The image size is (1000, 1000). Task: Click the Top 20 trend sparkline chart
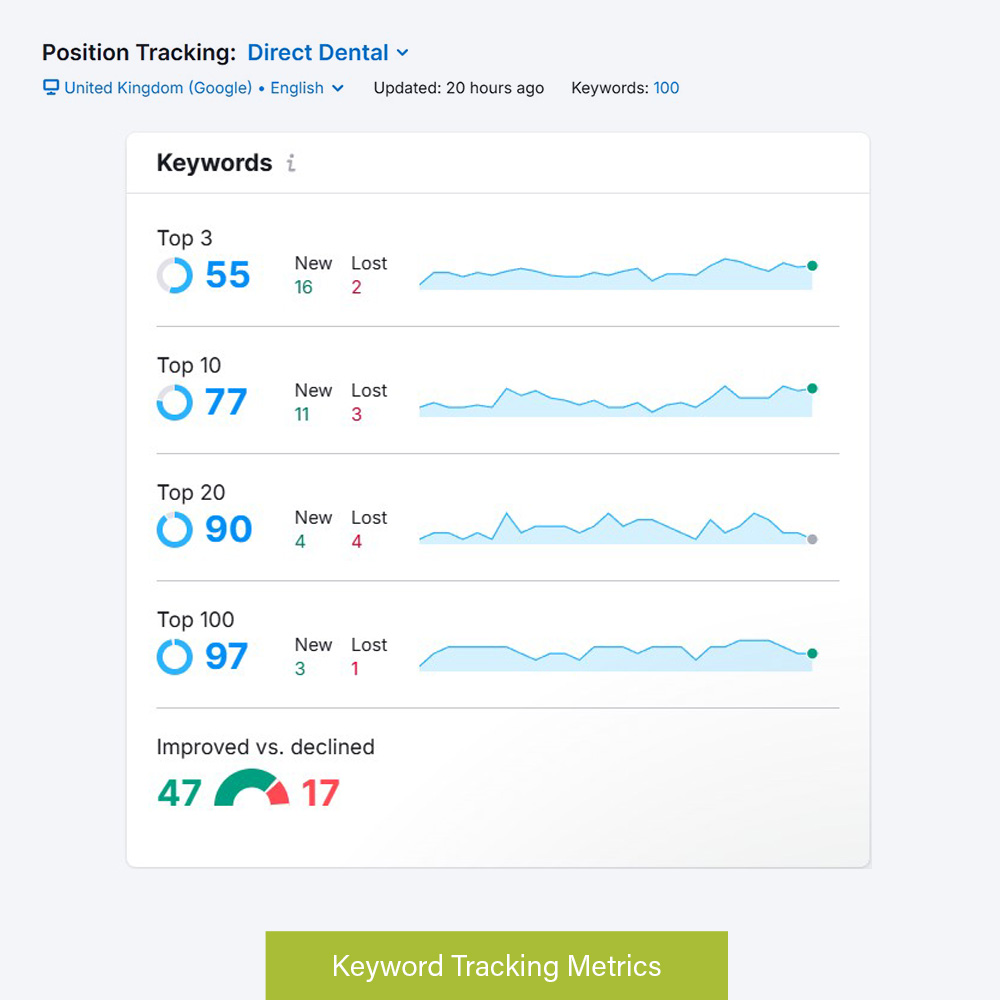coord(614,530)
